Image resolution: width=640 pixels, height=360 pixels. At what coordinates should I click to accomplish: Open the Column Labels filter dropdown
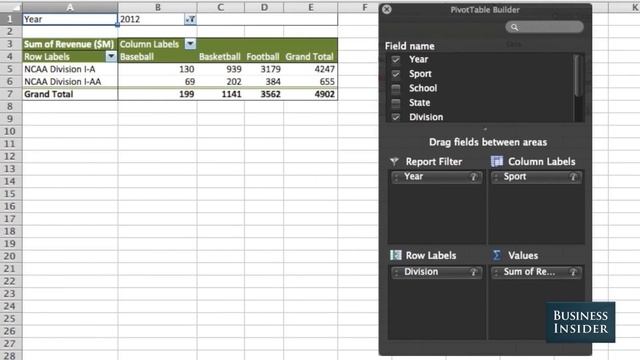(190, 44)
